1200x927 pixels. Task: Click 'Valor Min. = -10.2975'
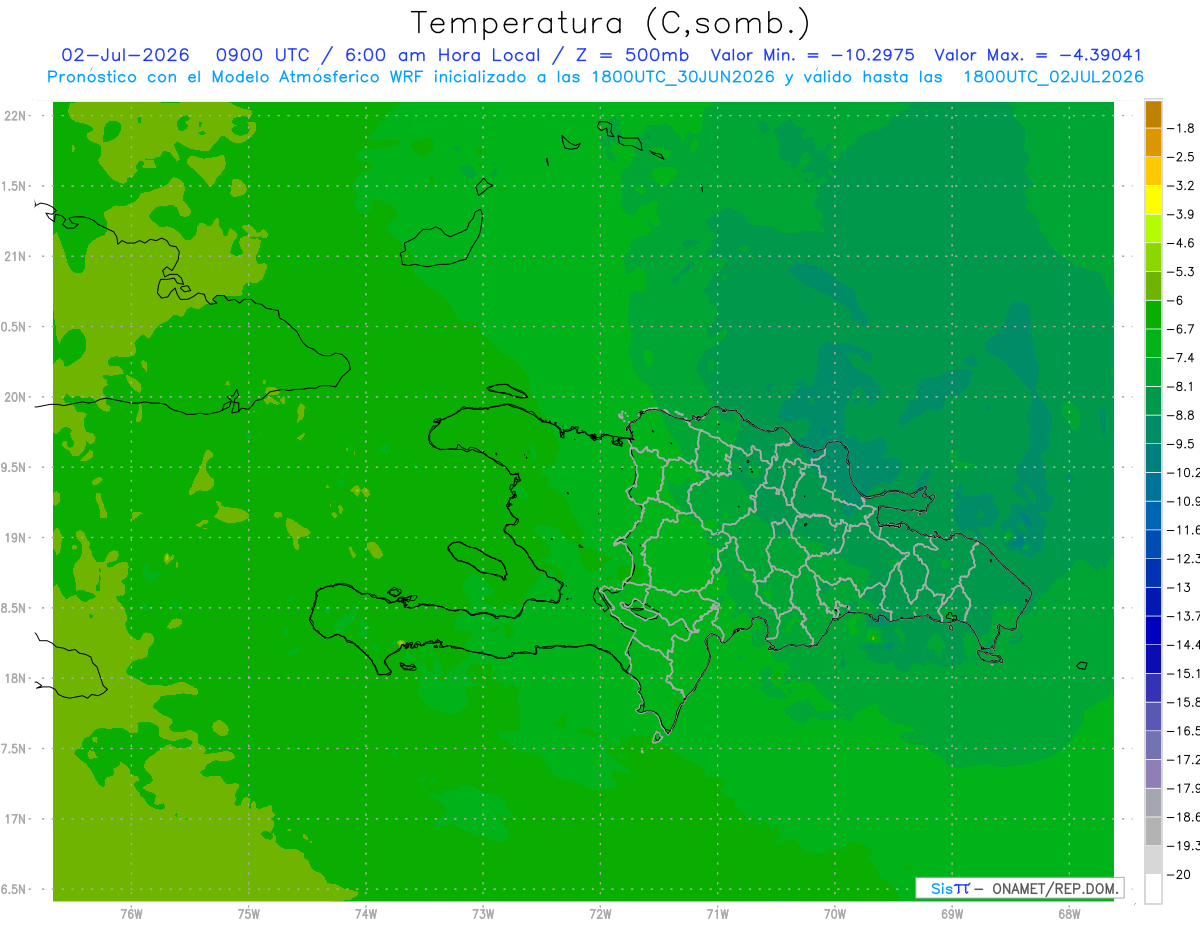[x=813, y=55]
